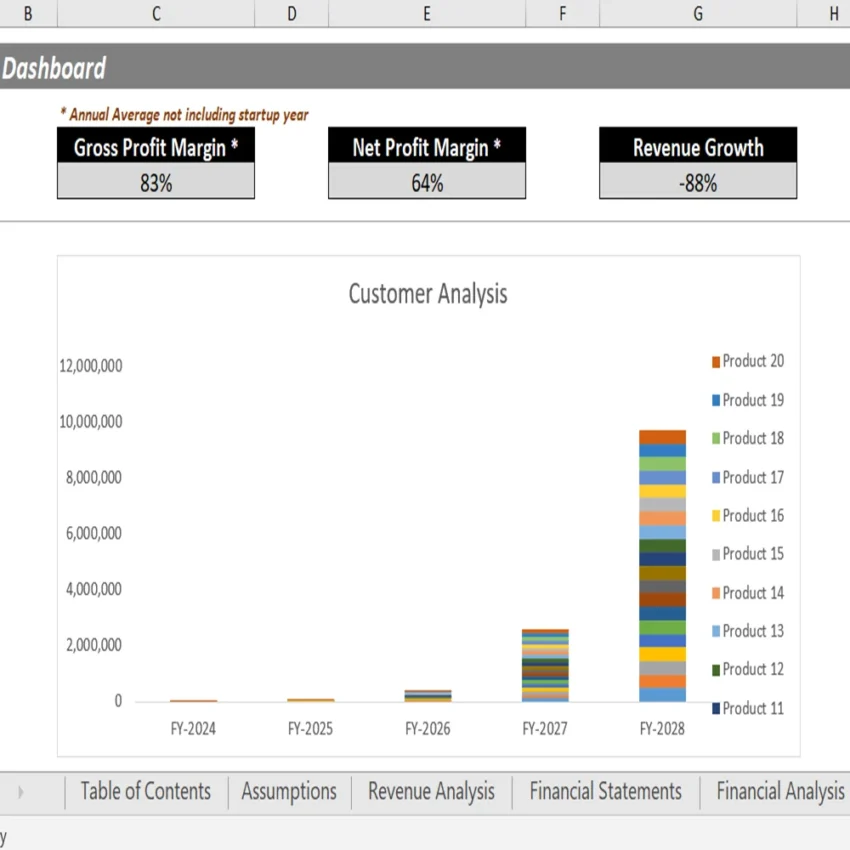Image resolution: width=850 pixels, height=850 pixels.
Task: Open the Revenue Analysis sheet
Action: pyautogui.click(x=431, y=791)
